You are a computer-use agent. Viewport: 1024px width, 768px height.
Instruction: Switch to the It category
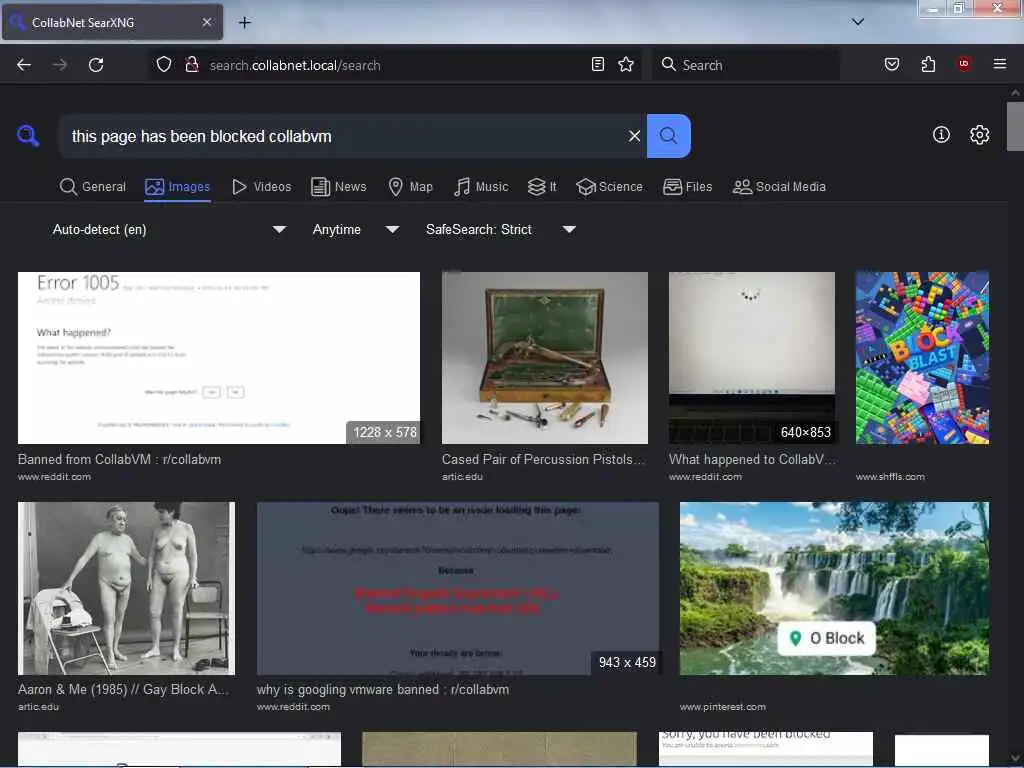[x=542, y=187]
